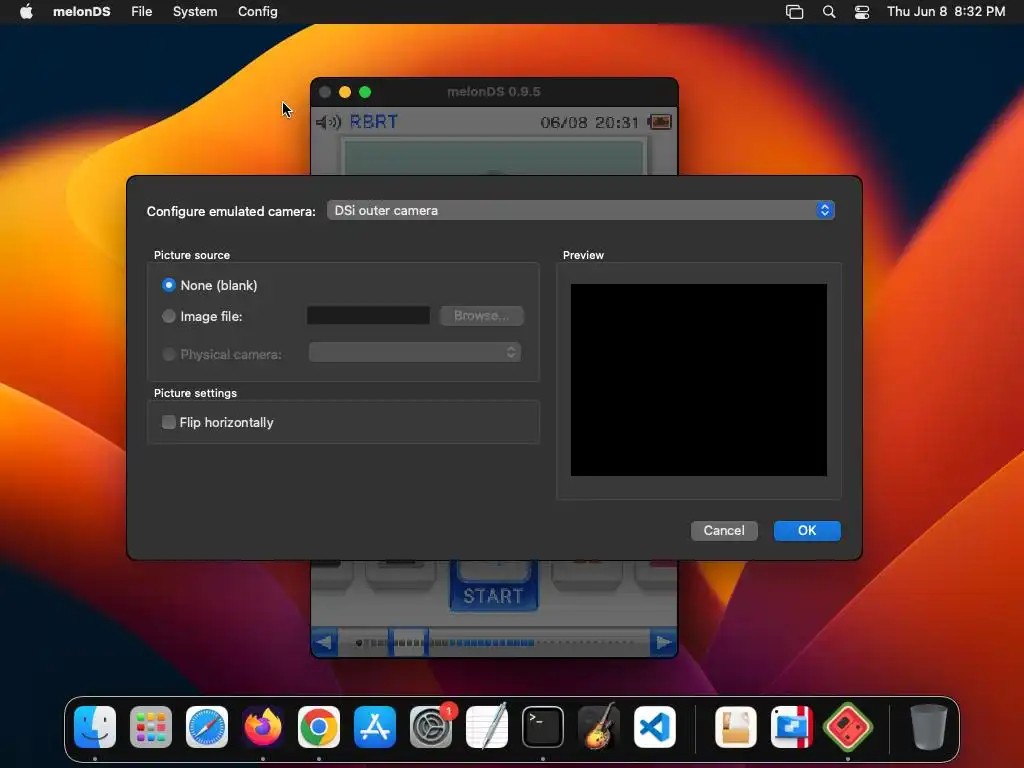Open the melonDS app menu

(x=82, y=11)
